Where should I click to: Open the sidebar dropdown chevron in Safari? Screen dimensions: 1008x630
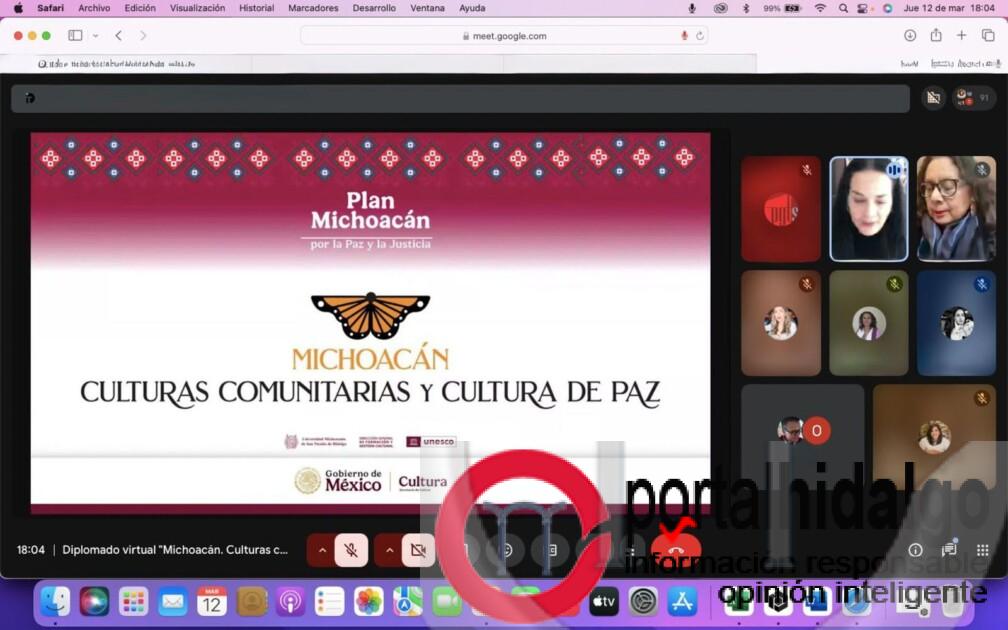96,35
